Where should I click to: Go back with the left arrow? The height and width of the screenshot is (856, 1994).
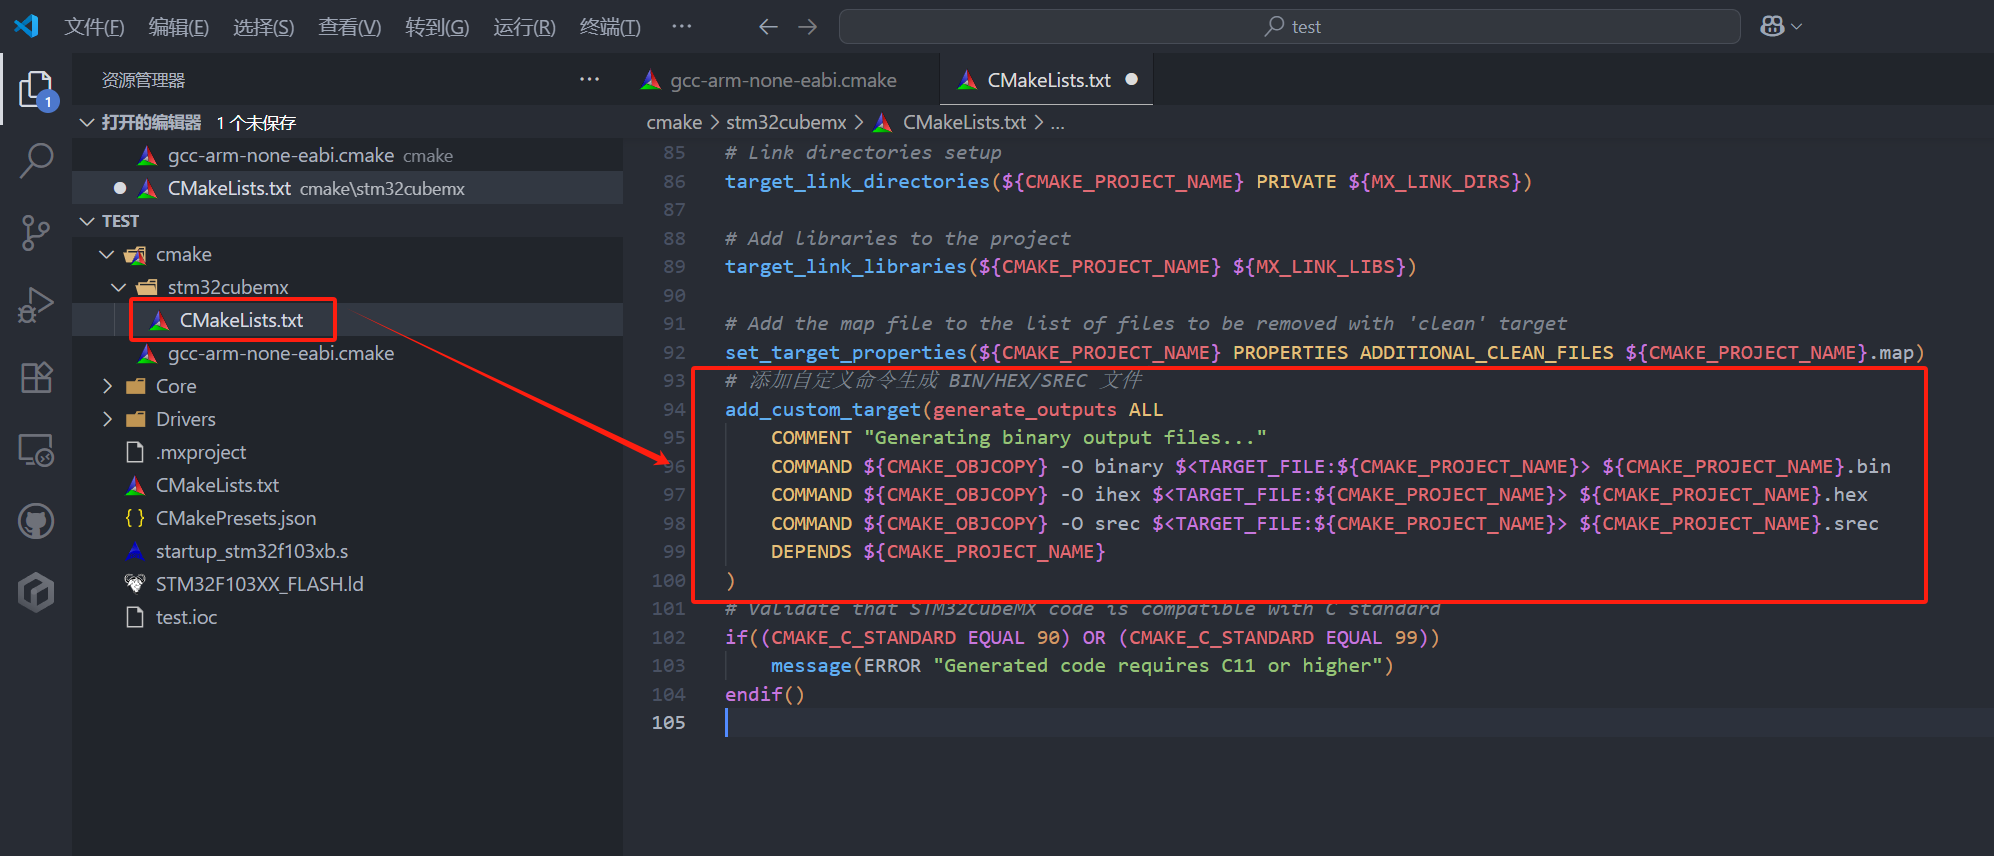[x=768, y=27]
